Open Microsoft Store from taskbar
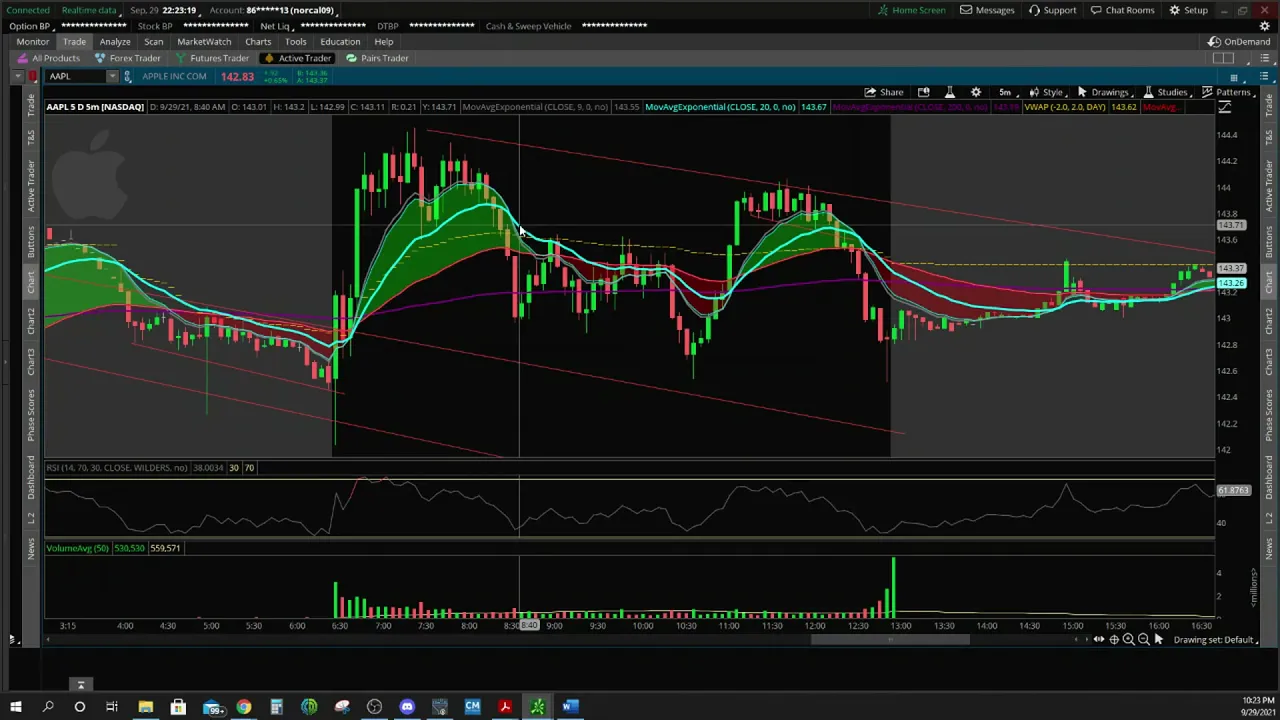This screenshot has width=1280, height=720. [178, 707]
